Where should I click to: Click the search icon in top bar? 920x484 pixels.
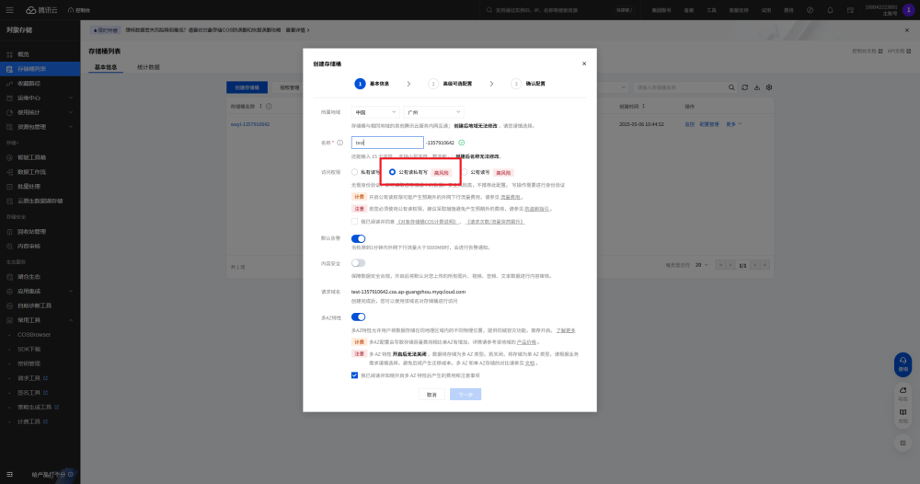(x=488, y=10)
